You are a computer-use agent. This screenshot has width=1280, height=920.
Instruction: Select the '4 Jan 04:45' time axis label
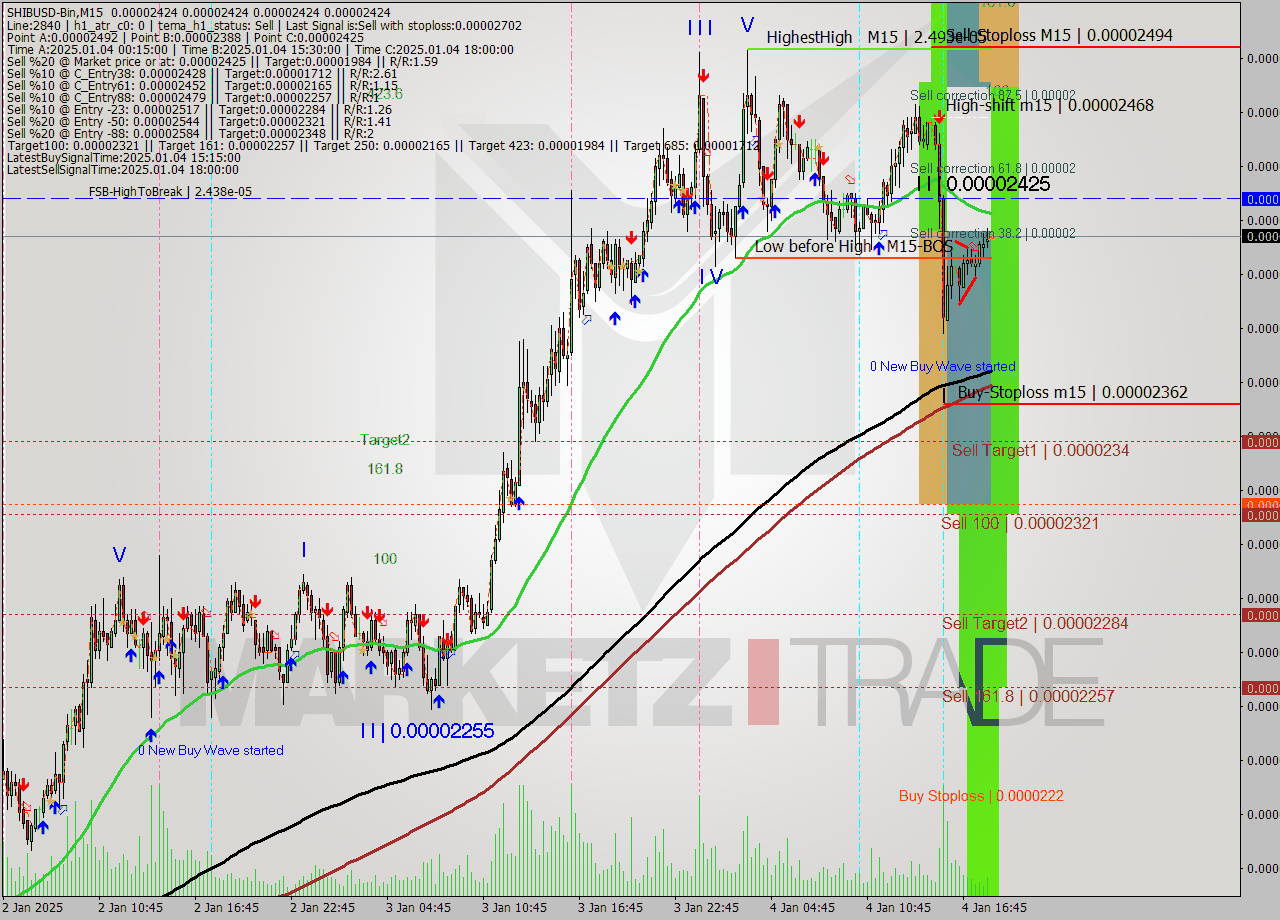tap(802, 908)
